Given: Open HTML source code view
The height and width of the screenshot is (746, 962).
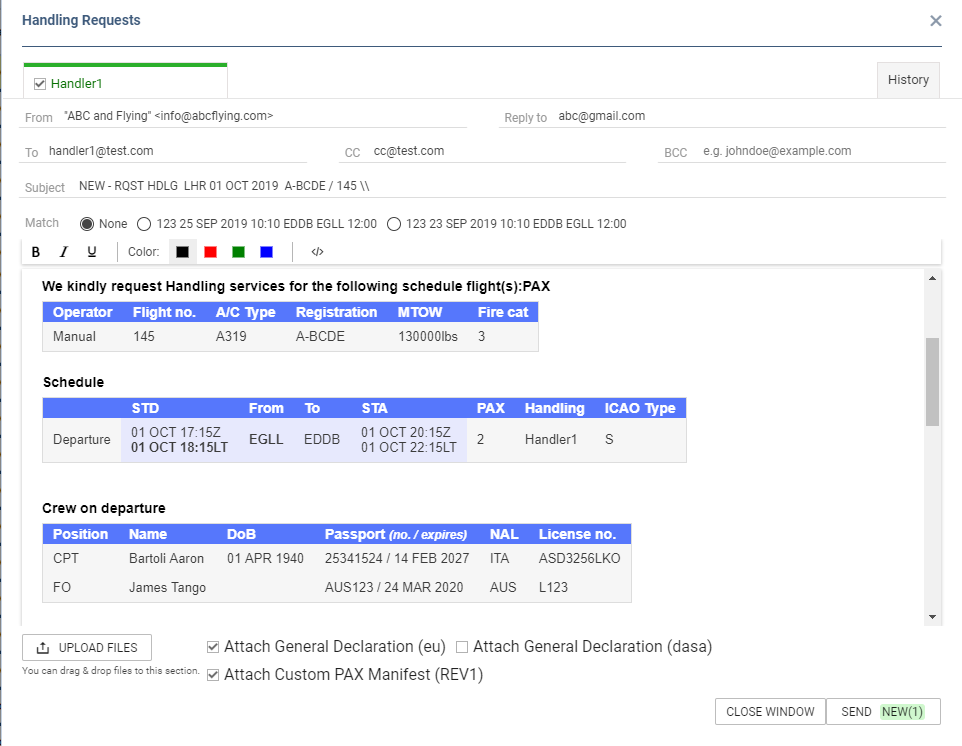Looking at the screenshot, I should (317, 252).
